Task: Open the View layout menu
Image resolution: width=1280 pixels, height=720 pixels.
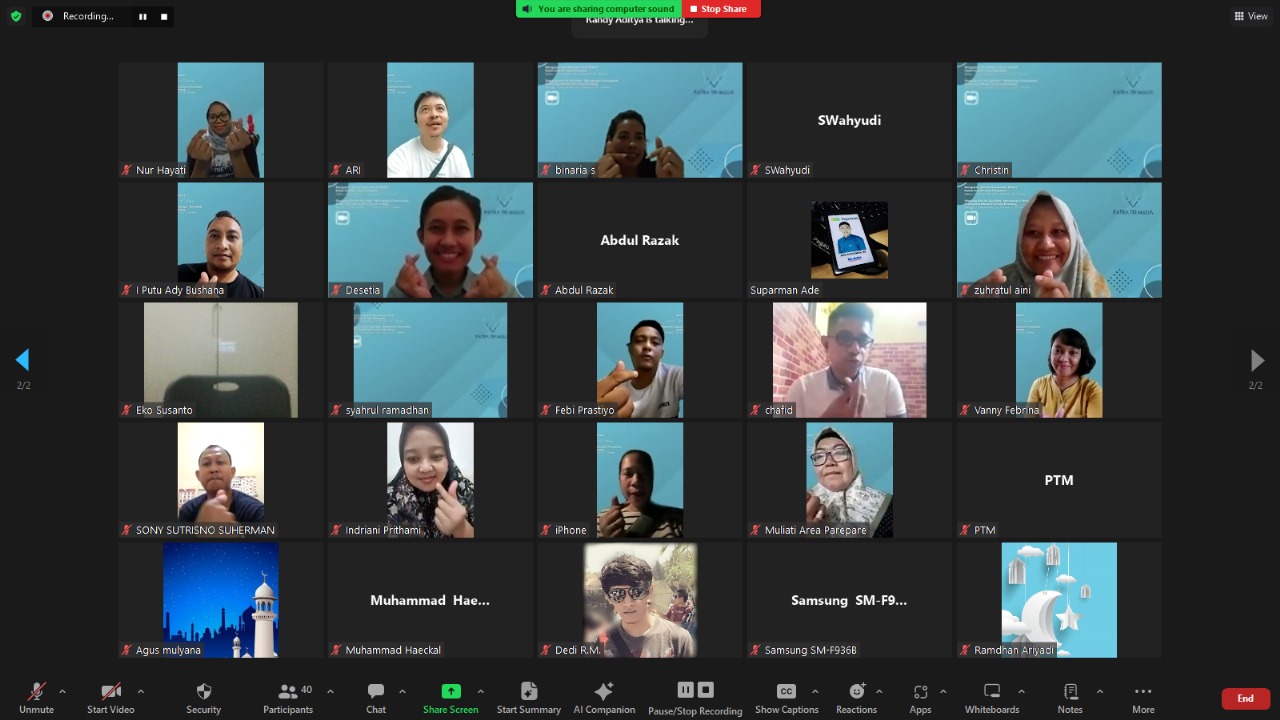Action: click(1251, 16)
